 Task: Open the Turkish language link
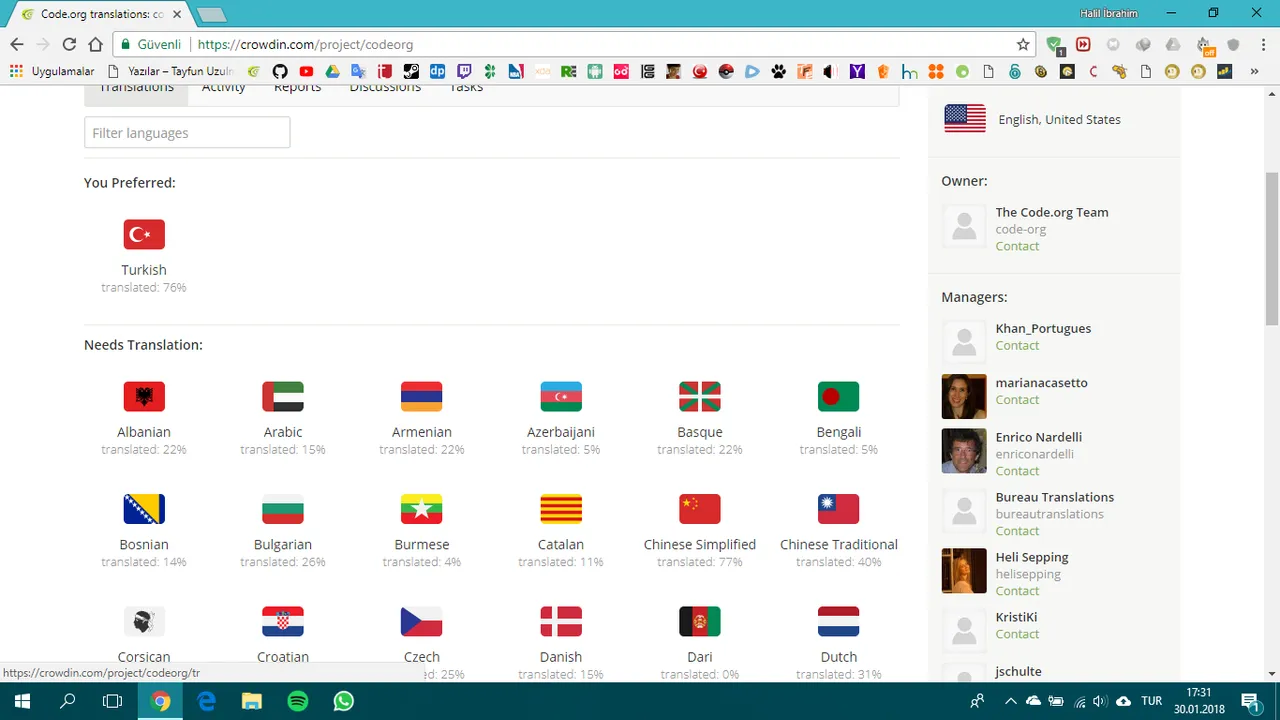tap(144, 270)
